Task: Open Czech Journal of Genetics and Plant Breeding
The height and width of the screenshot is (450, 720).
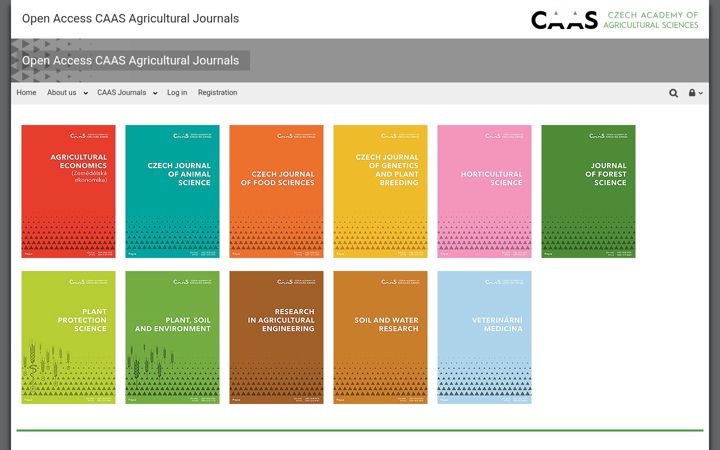Action: pyautogui.click(x=380, y=191)
